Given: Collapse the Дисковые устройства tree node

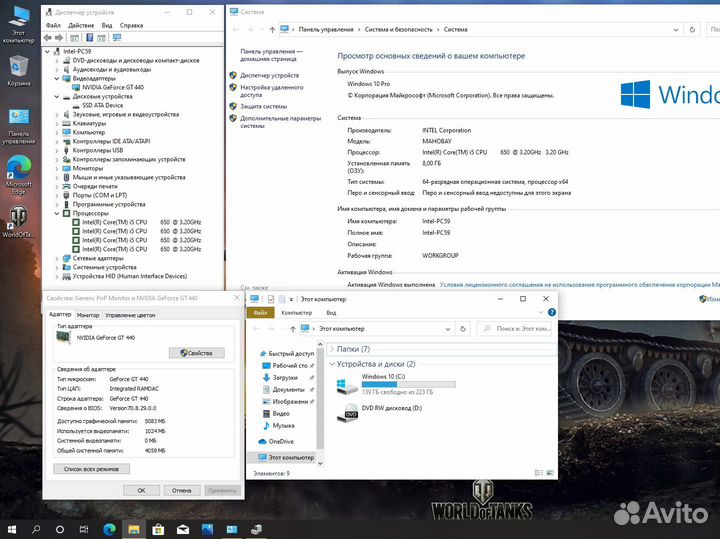Looking at the screenshot, I should click(57, 96).
